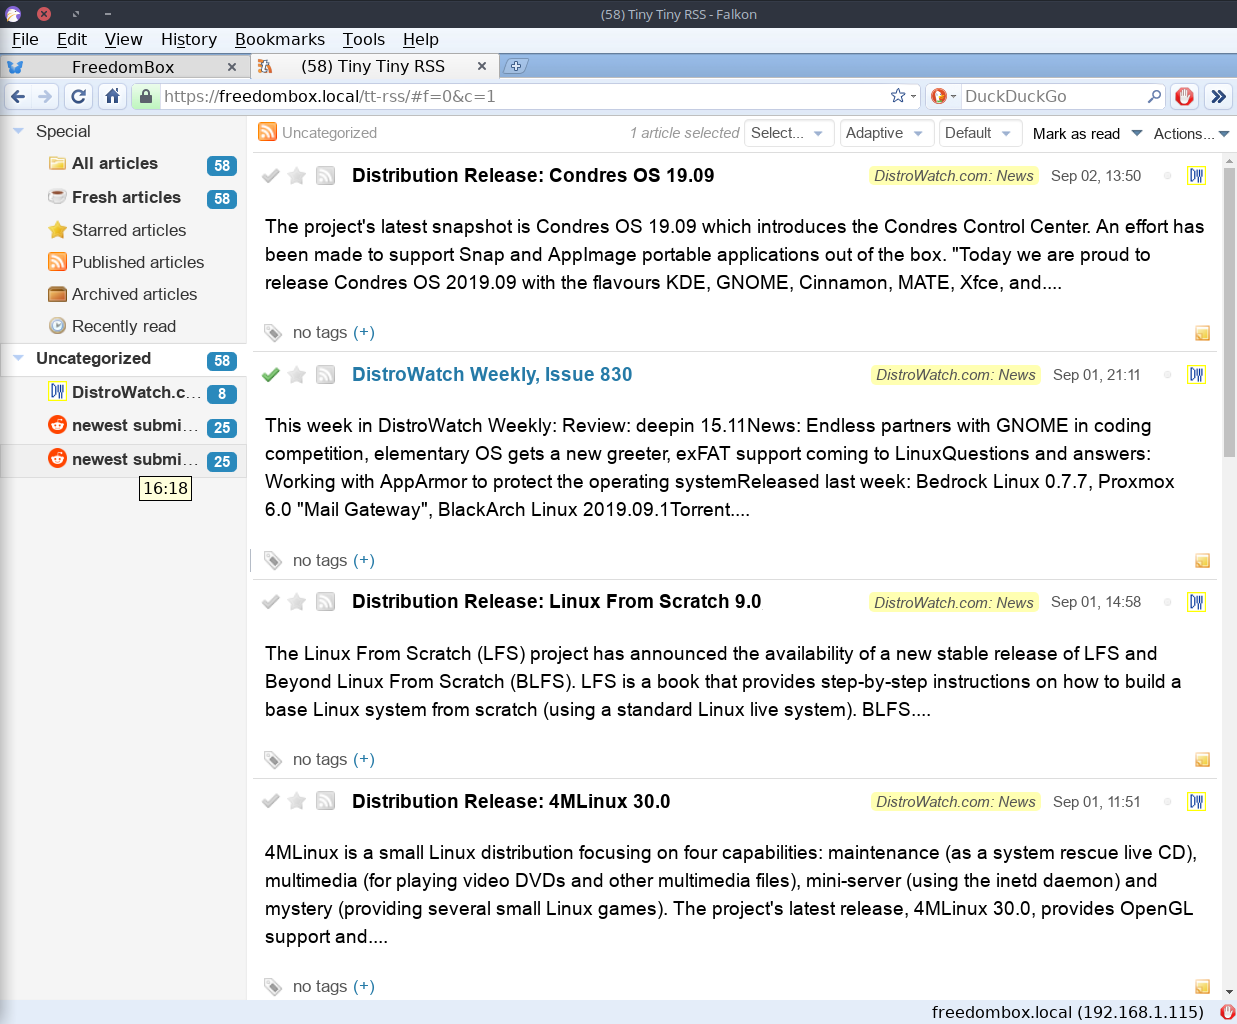This screenshot has height=1024, width=1237.
Task: Bookmark this page with the star icon
Action: tap(898, 96)
